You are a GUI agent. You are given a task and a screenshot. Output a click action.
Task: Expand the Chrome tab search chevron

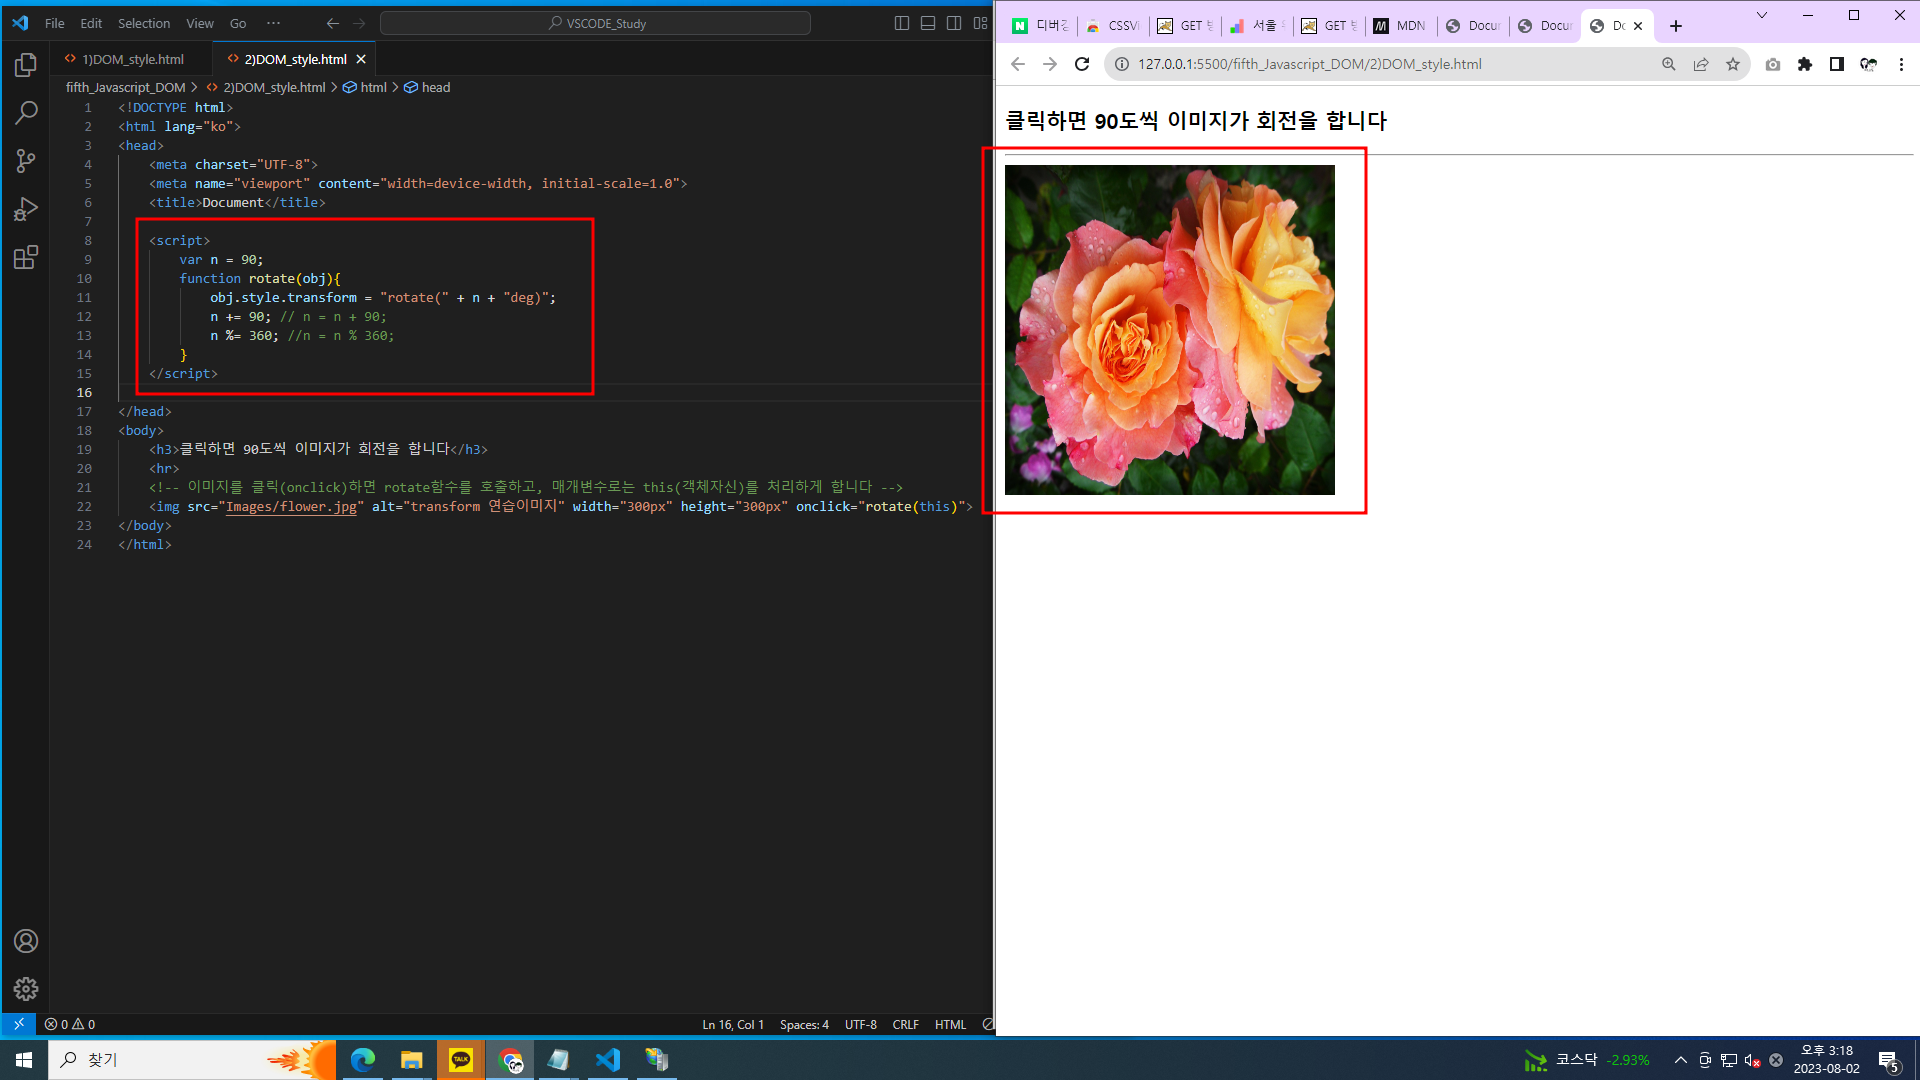pyautogui.click(x=1762, y=15)
